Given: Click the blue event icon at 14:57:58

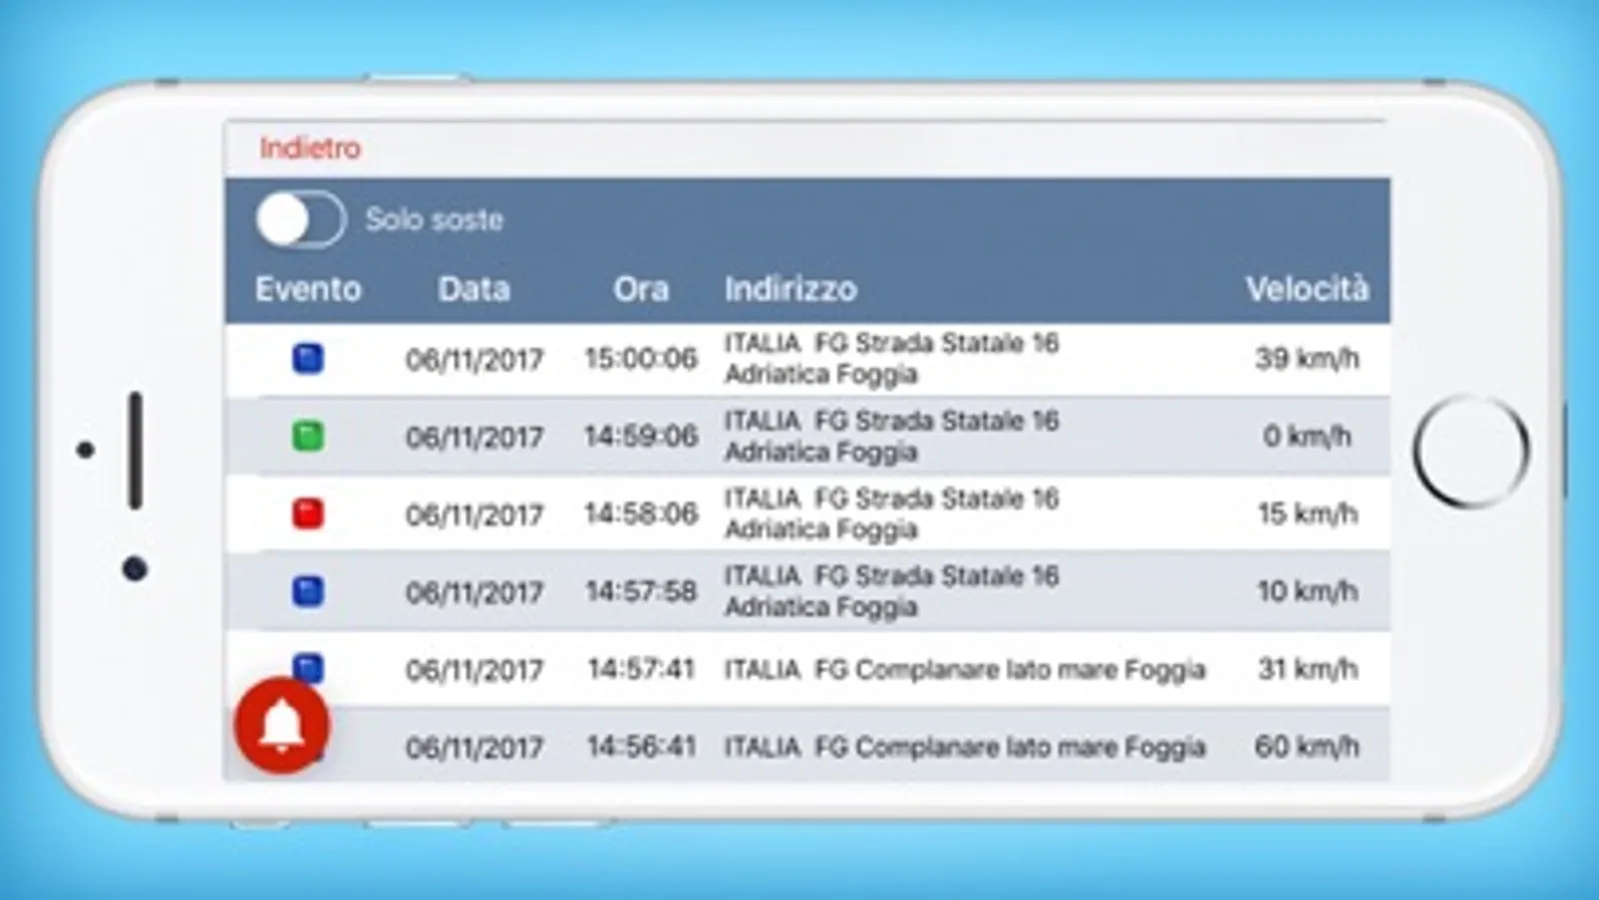Looking at the screenshot, I should click(x=308, y=591).
